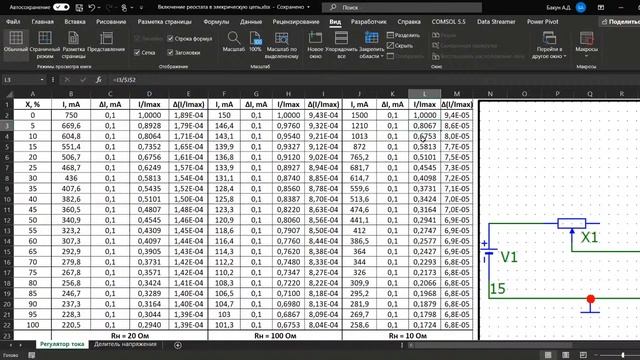Viewport: 640px width, 360px height.
Task: Switch to the Главная tab
Action: point(42,22)
